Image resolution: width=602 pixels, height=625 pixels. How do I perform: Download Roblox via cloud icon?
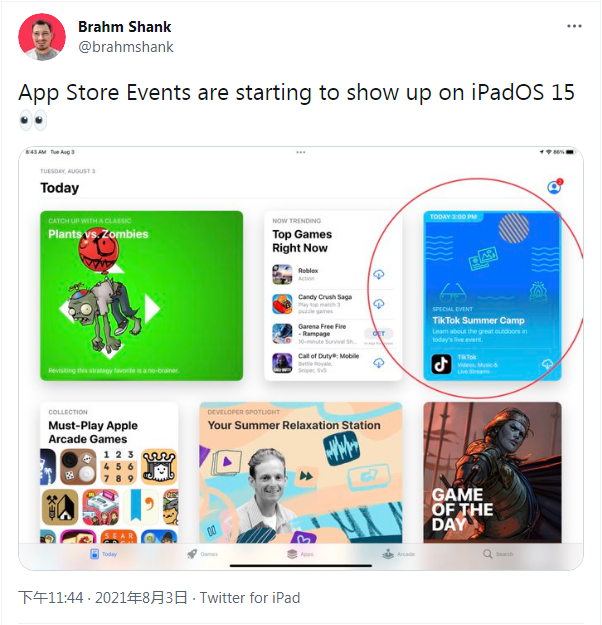[379, 274]
